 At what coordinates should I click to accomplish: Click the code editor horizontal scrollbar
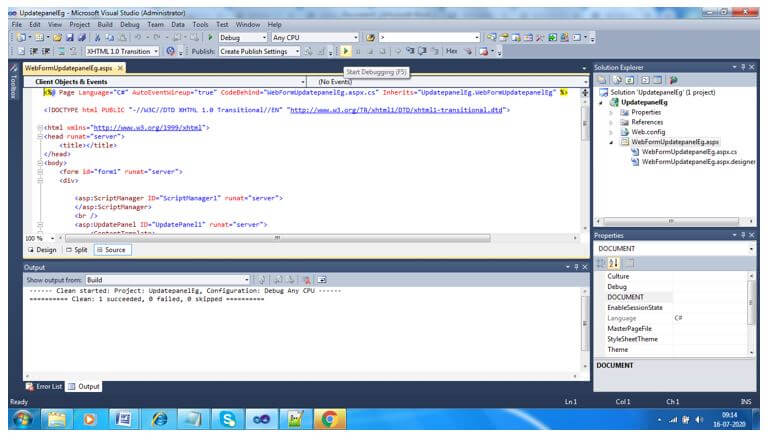277,238
